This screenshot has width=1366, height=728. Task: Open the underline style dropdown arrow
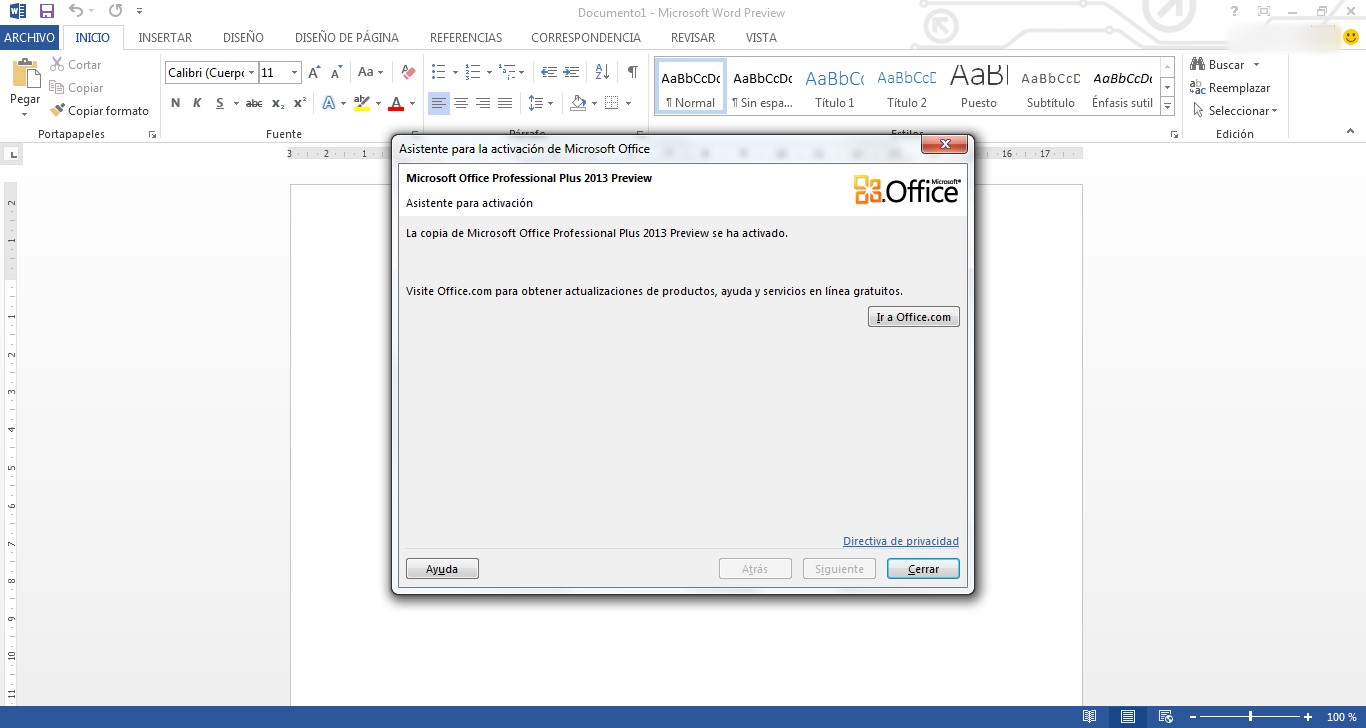pyautogui.click(x=236, y=103)
